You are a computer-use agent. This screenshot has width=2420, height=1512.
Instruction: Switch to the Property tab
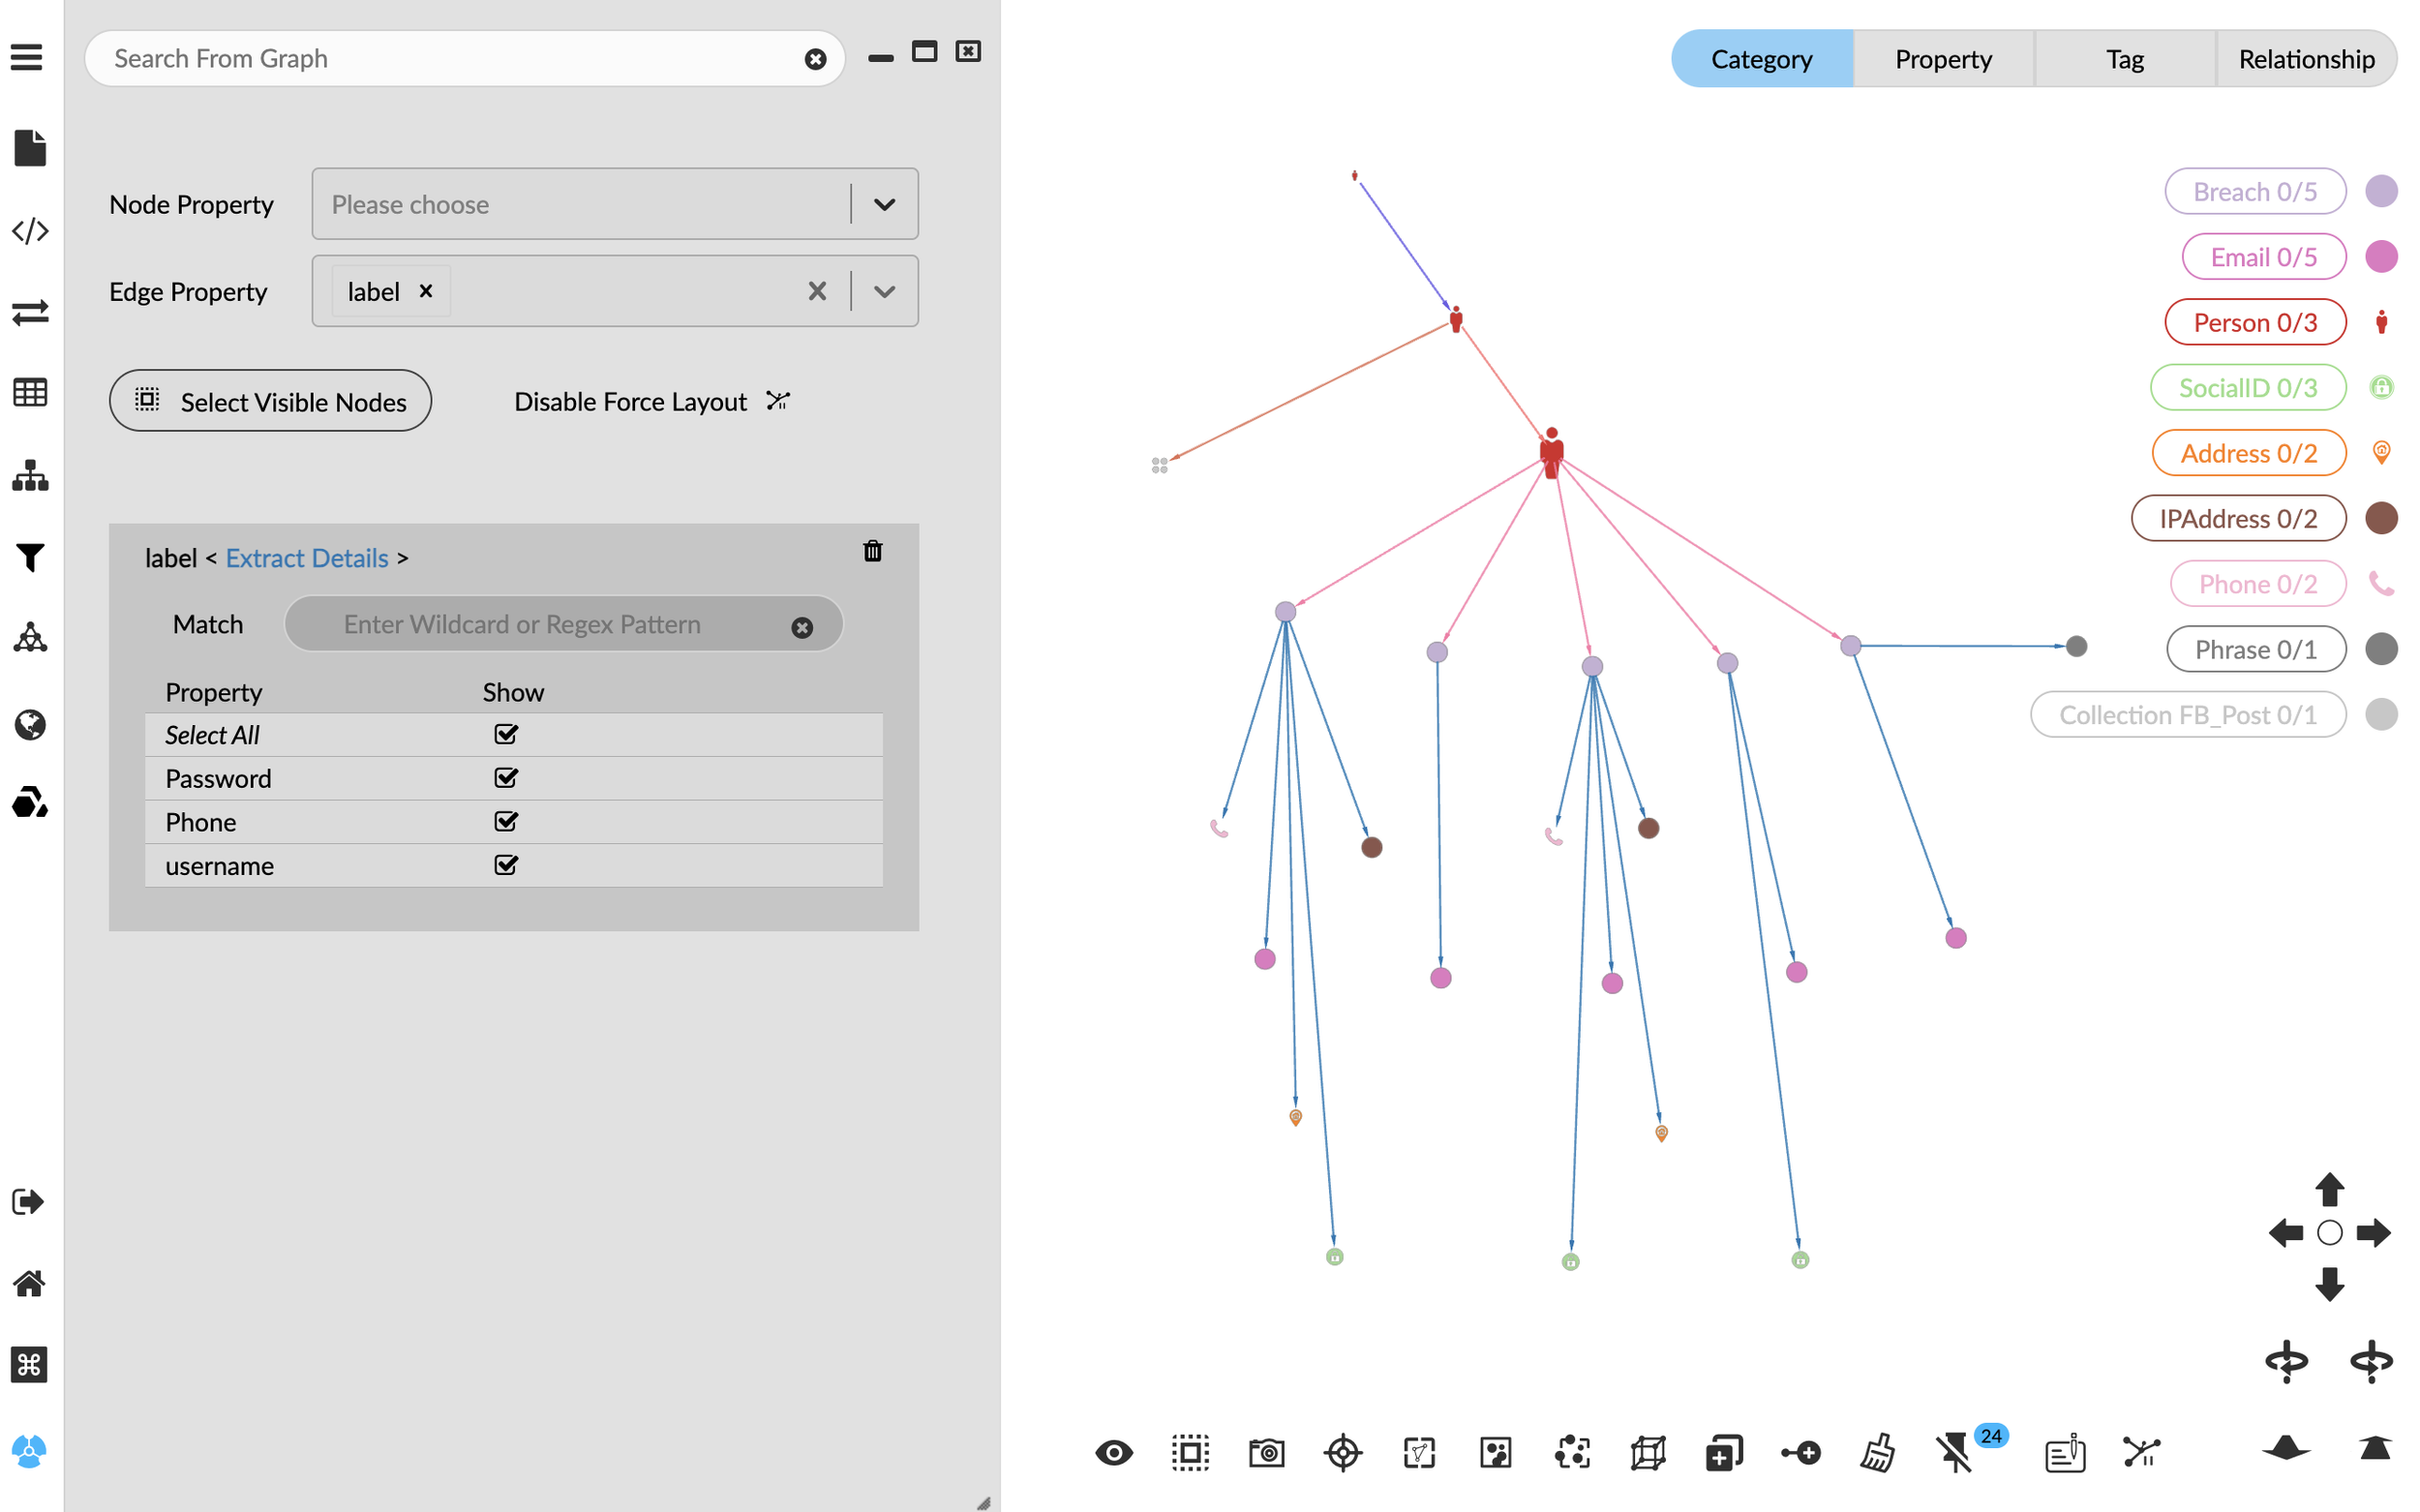click(x=1943, y=59)
